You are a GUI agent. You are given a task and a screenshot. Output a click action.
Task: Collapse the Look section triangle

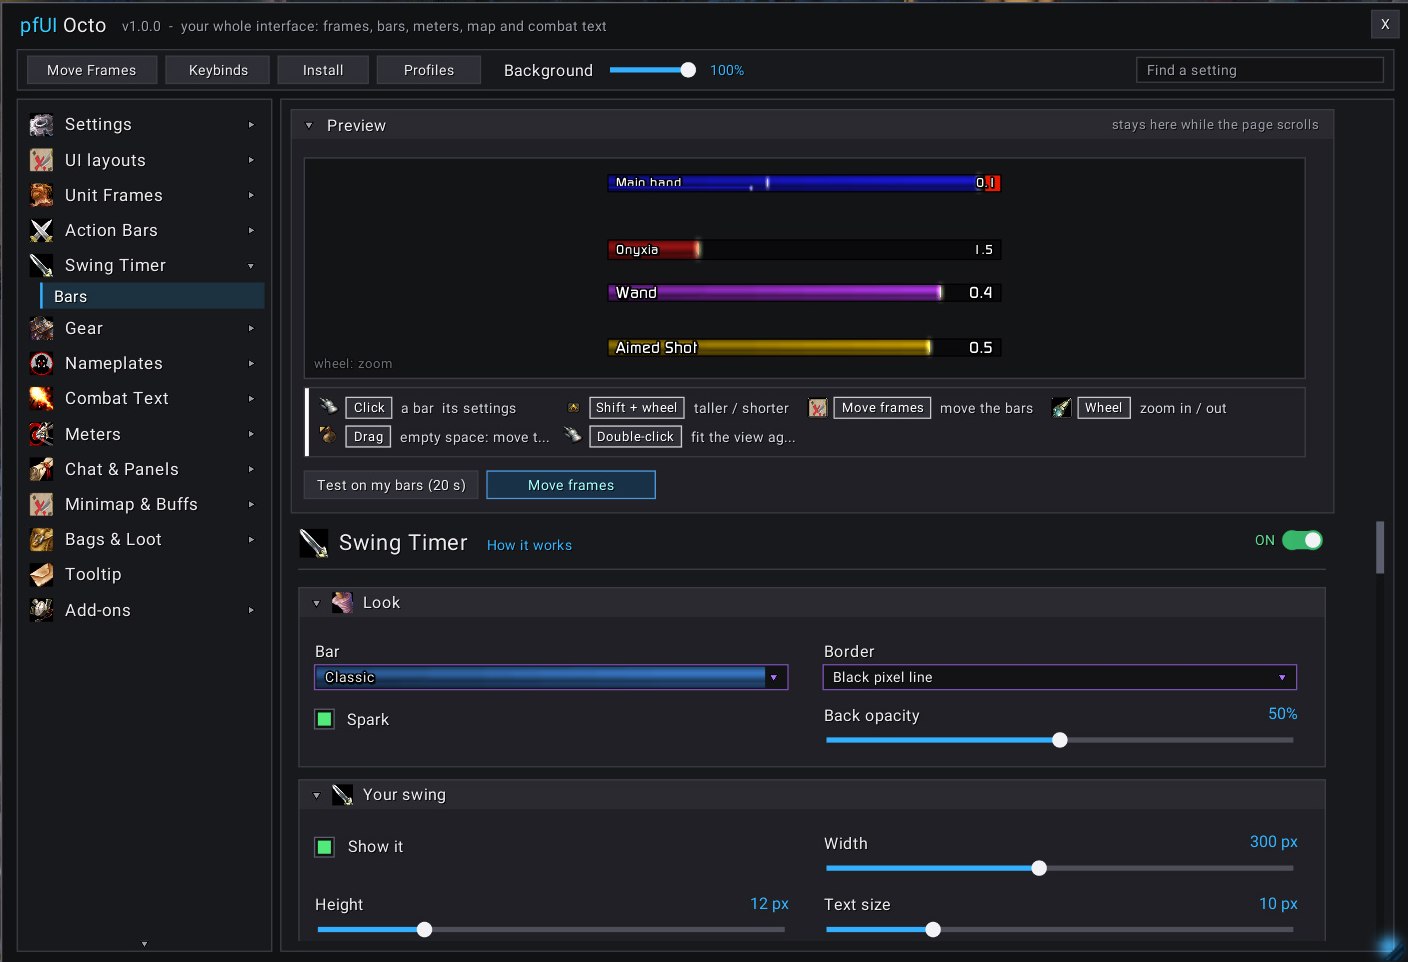pyautogui.click(x=316, y=603)
